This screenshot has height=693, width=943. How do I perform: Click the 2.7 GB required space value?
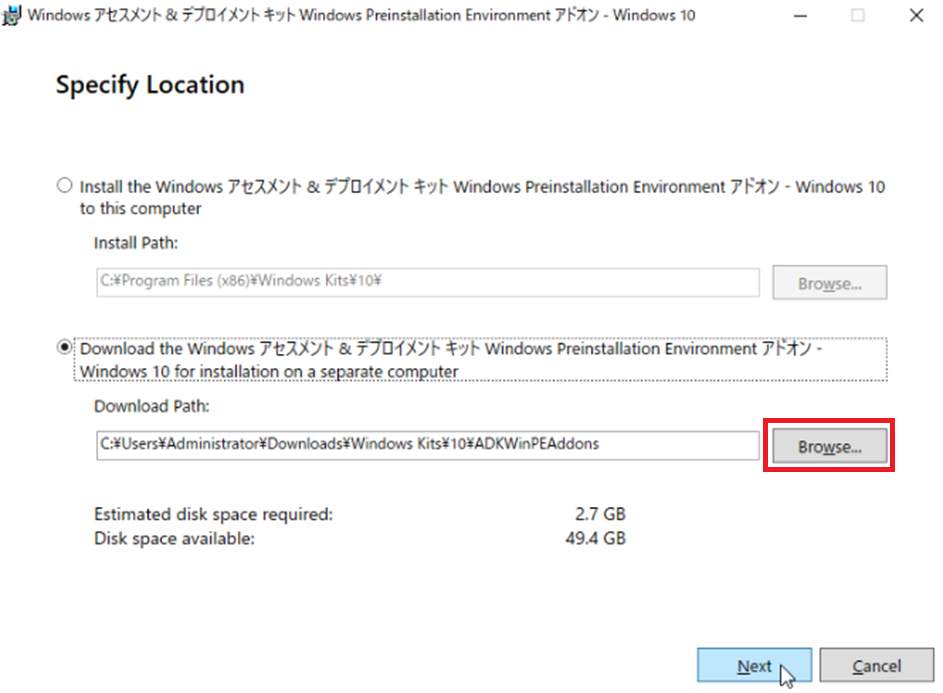click(x=601, y=514)
